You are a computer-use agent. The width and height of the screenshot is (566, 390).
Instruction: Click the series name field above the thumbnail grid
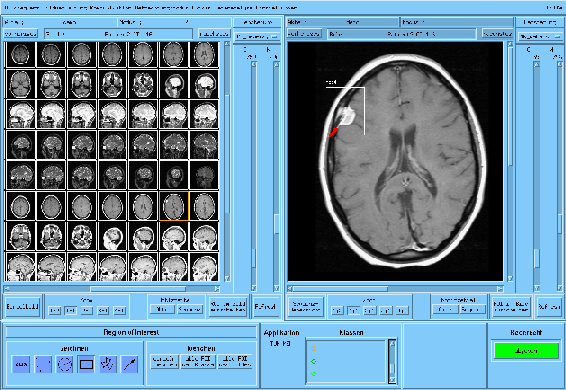pyautogui.click(x=118, y=34)
